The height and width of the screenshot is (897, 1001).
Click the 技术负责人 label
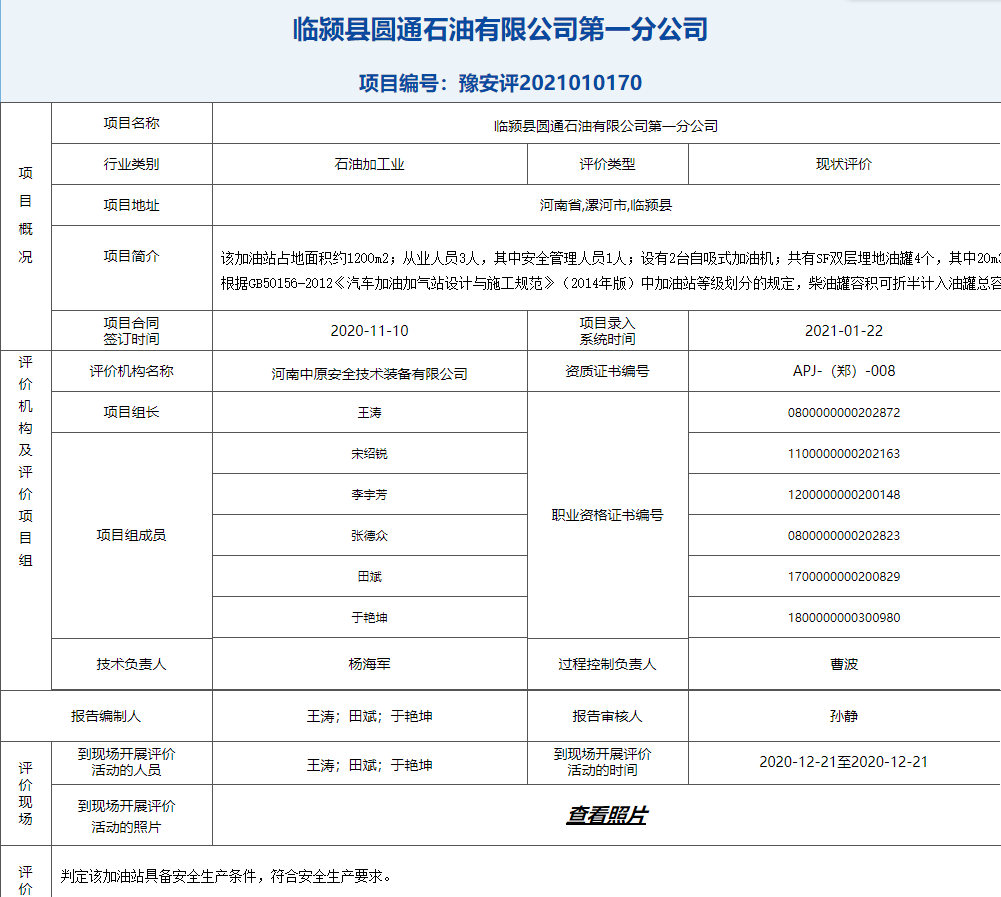pos(132,664)
